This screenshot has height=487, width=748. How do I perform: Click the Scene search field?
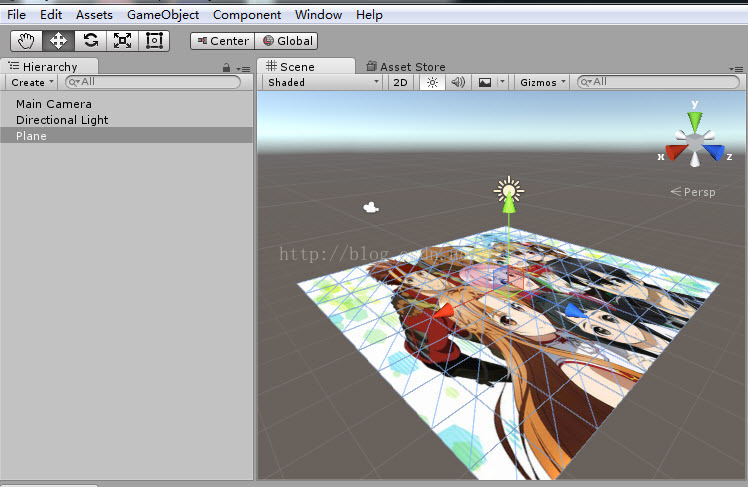tap(658, 82)
